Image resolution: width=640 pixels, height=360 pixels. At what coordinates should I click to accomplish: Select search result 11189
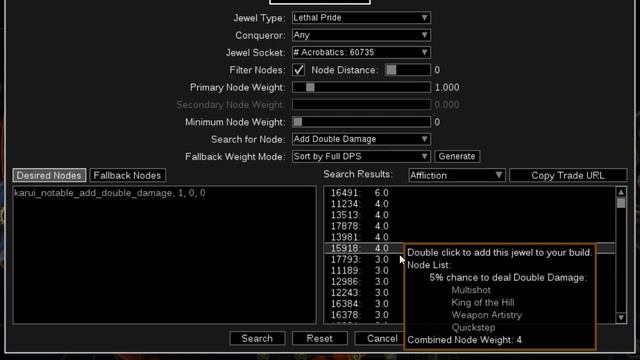click(363, 270)
